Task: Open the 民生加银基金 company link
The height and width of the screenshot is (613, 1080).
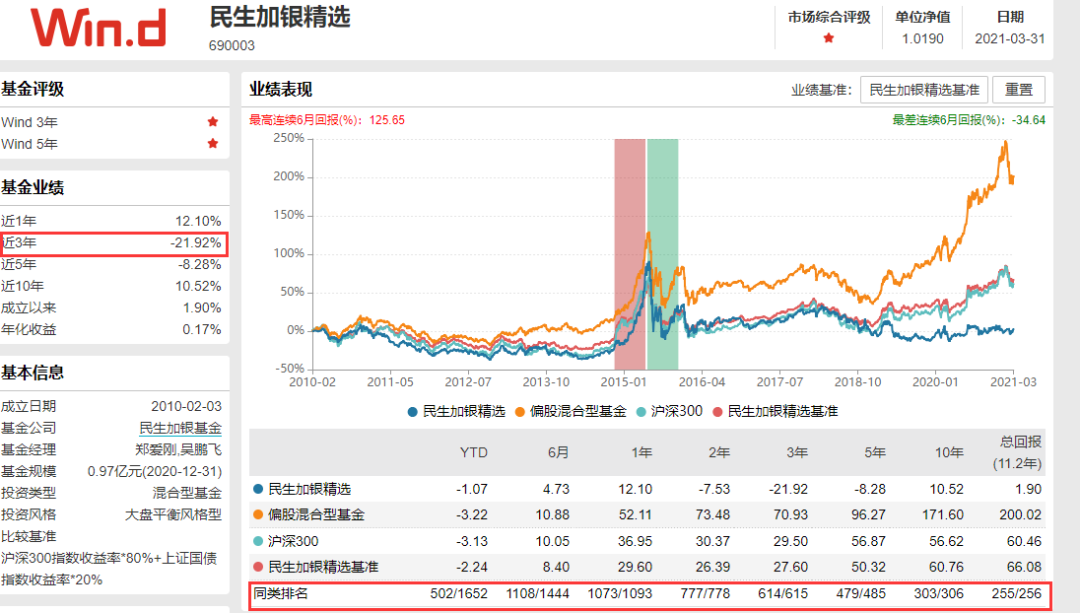Action: 180,428
